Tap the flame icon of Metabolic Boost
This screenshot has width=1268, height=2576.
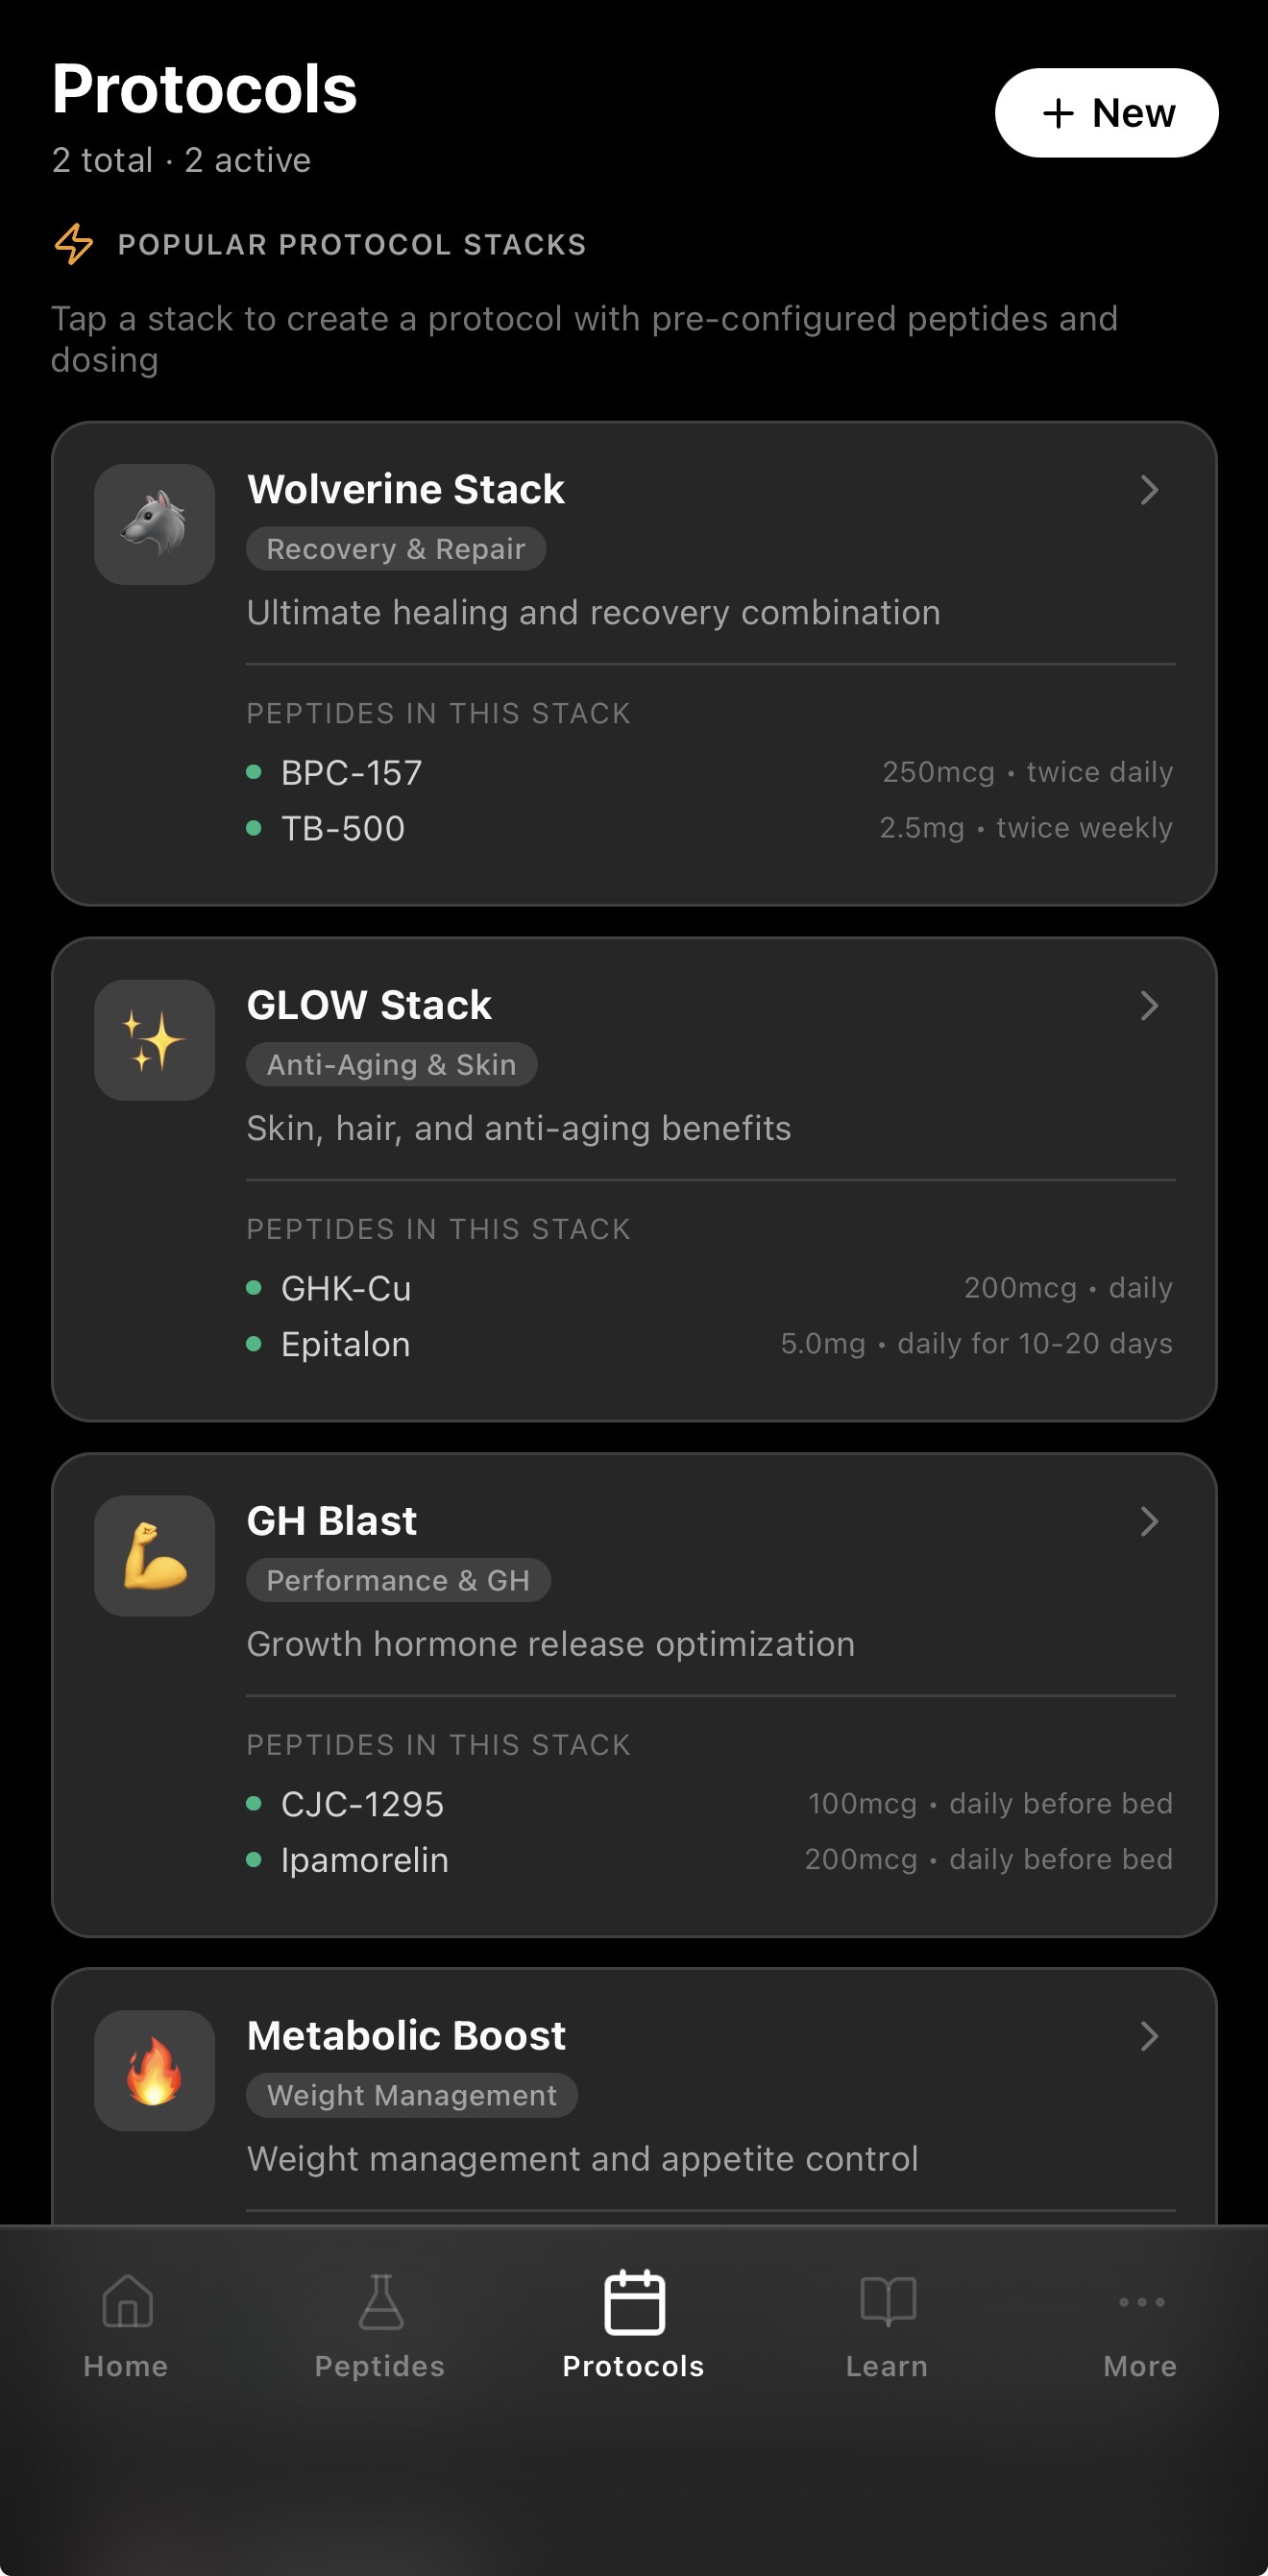pos(154,2070)
